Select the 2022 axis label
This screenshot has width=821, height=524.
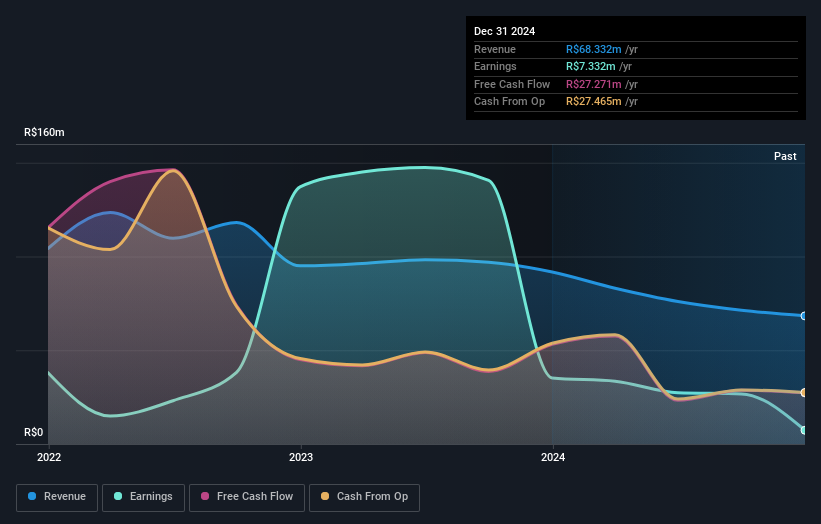tap(49, 457)
